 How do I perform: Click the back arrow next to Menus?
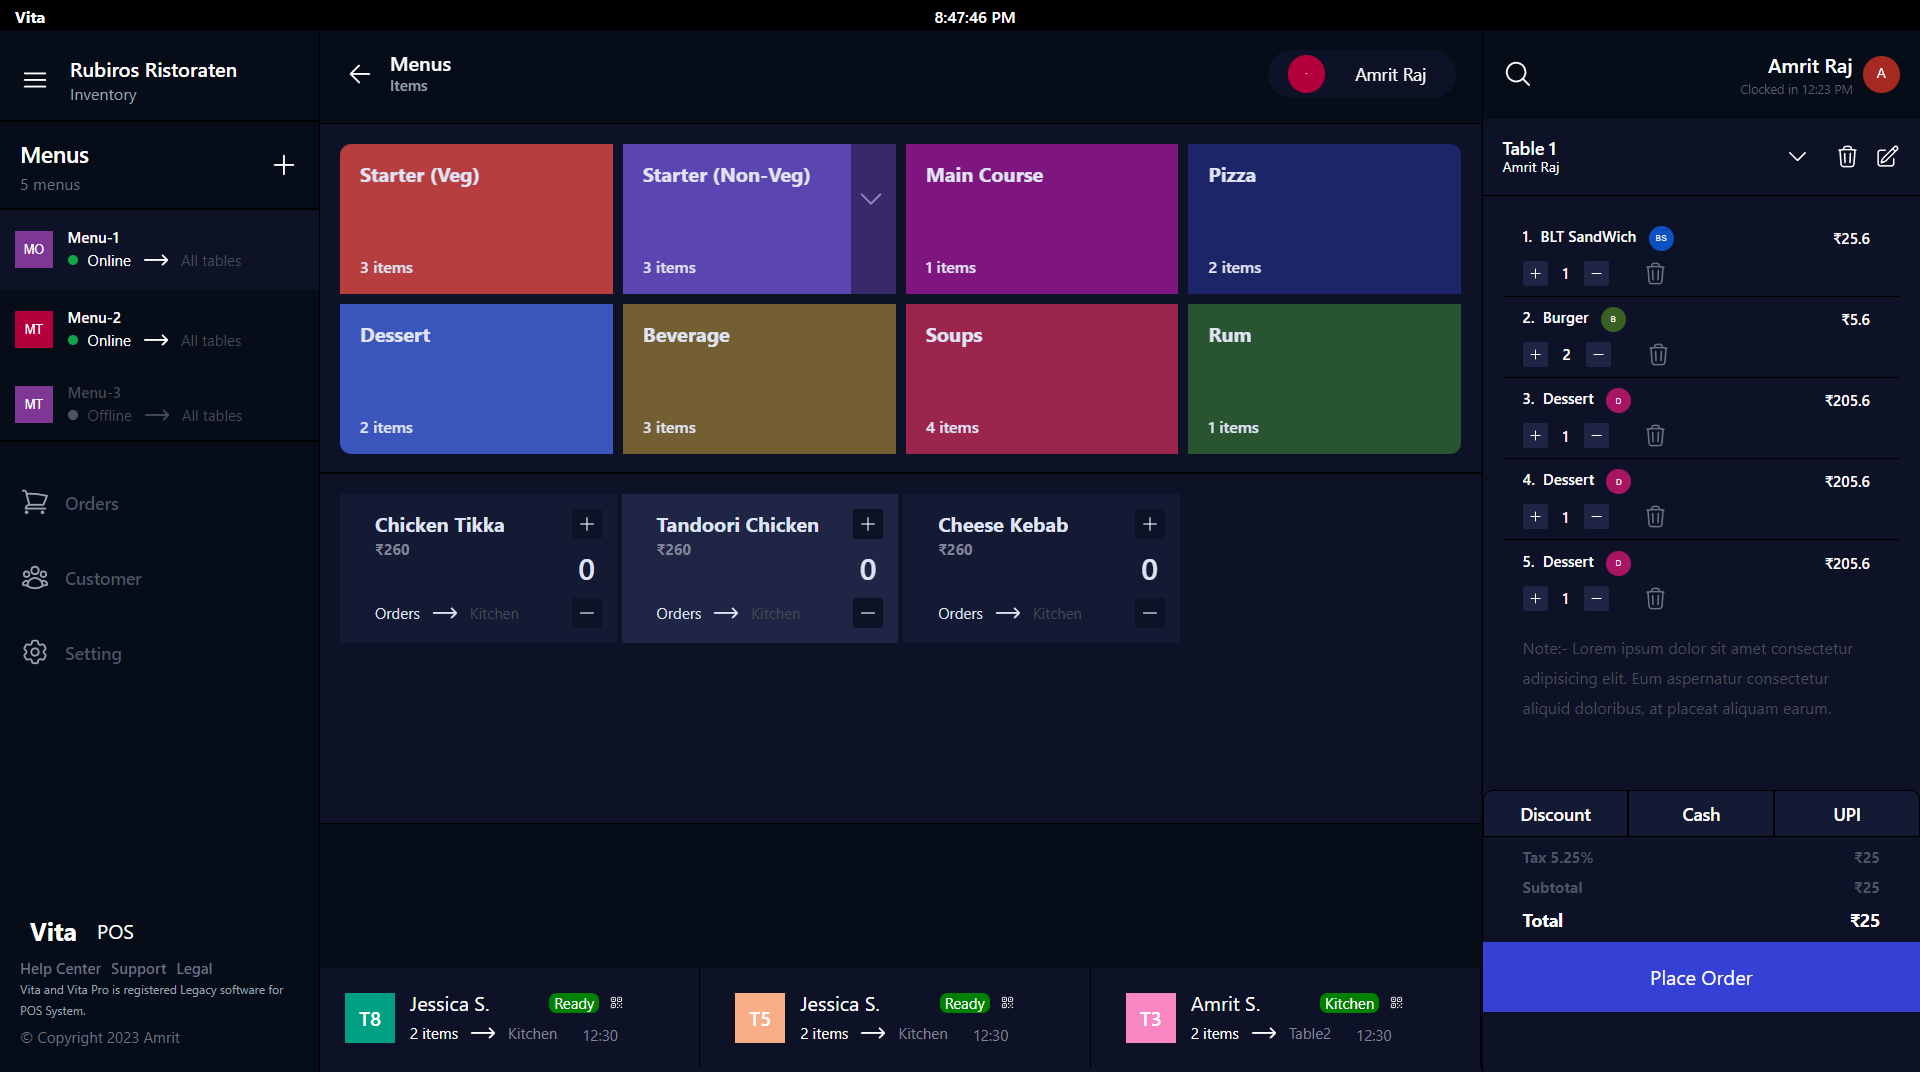click(x=359, y=74)
